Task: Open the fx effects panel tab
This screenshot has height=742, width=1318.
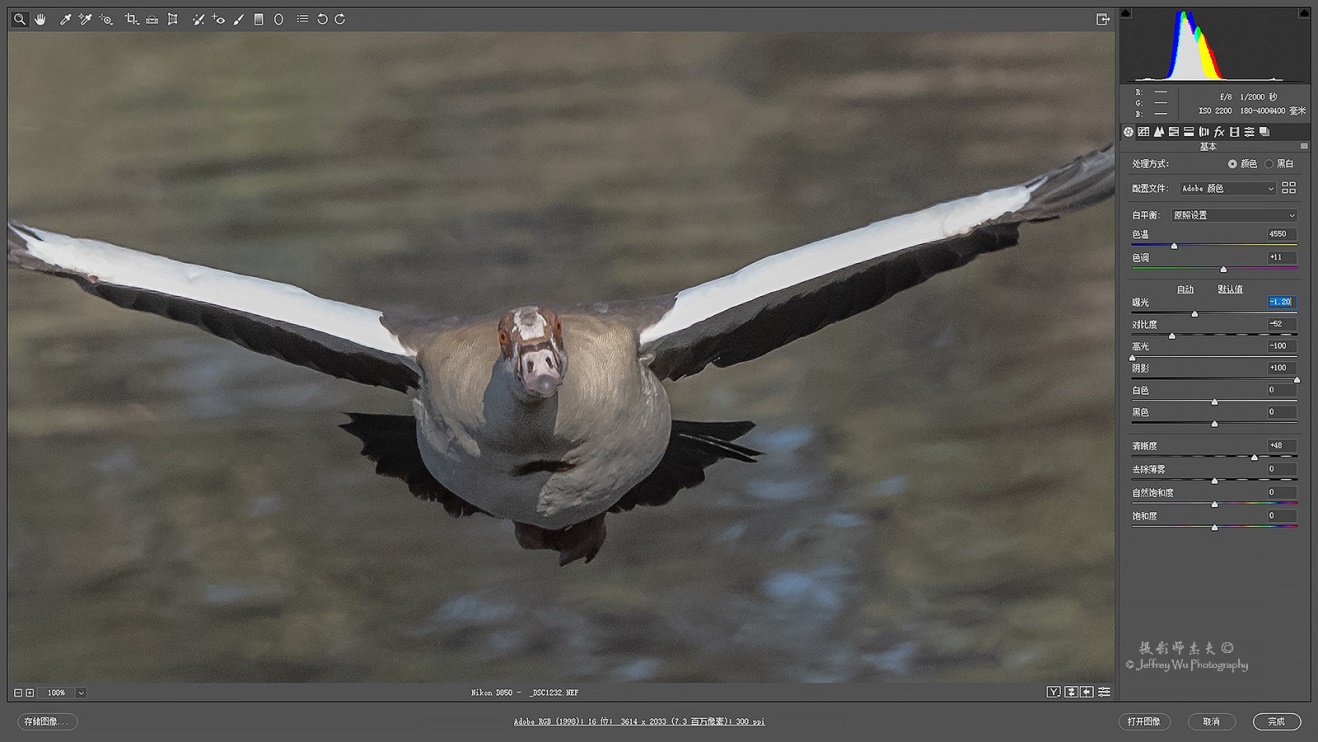Action: (x=1220, y=131)
